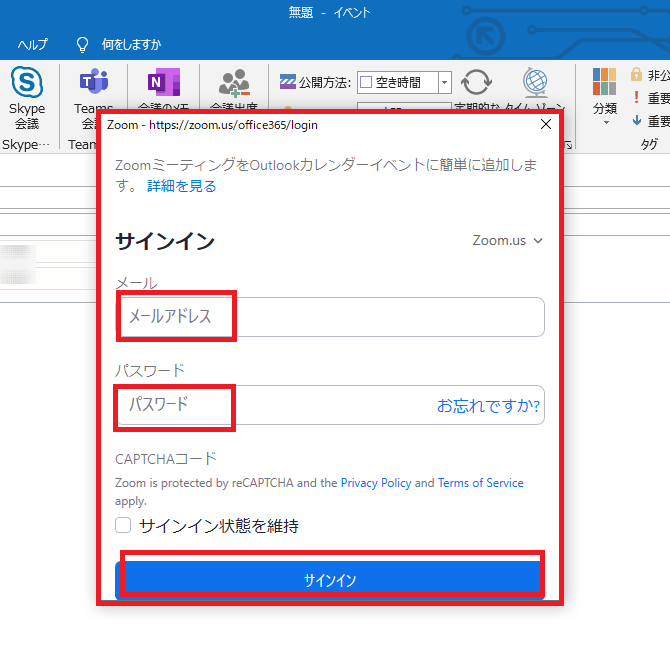Open the 分類 categorize color grid
670x648 pixels.
coord(604,81)
